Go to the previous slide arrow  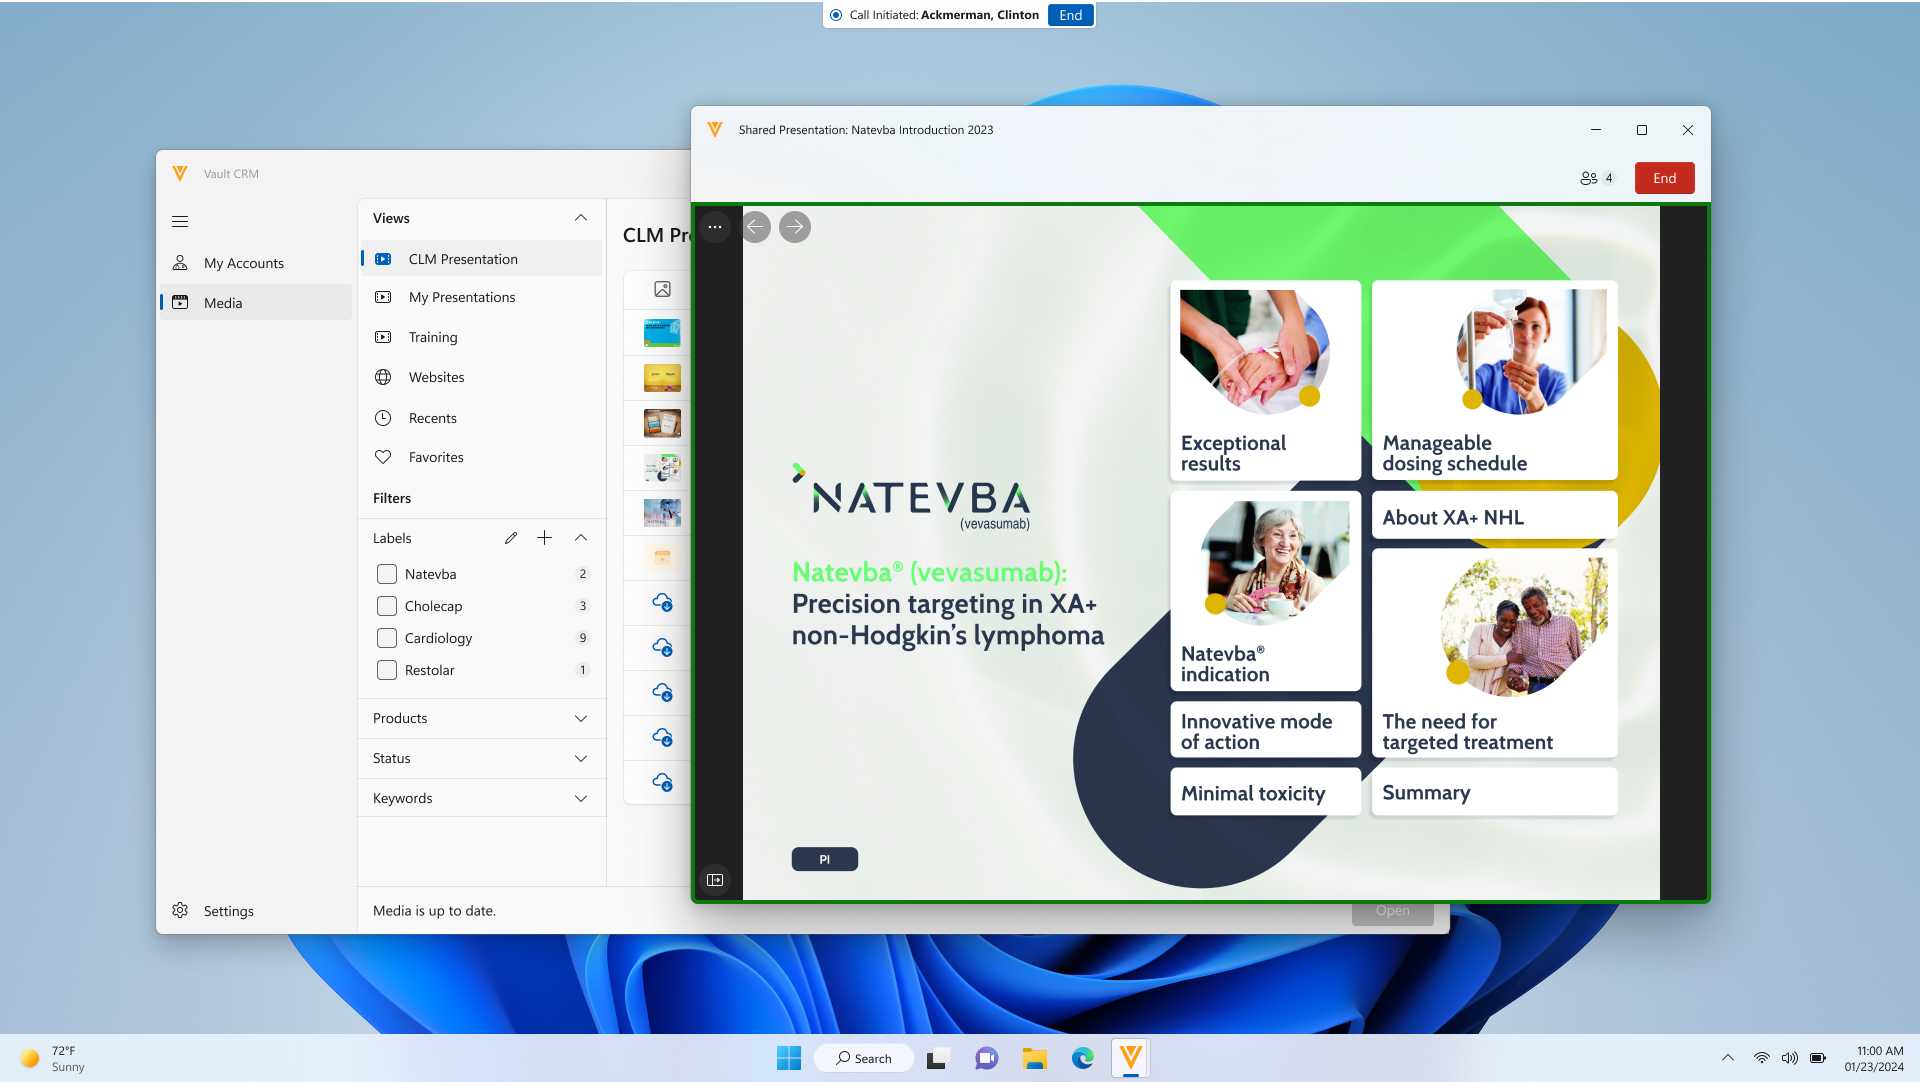pos(755,227)
